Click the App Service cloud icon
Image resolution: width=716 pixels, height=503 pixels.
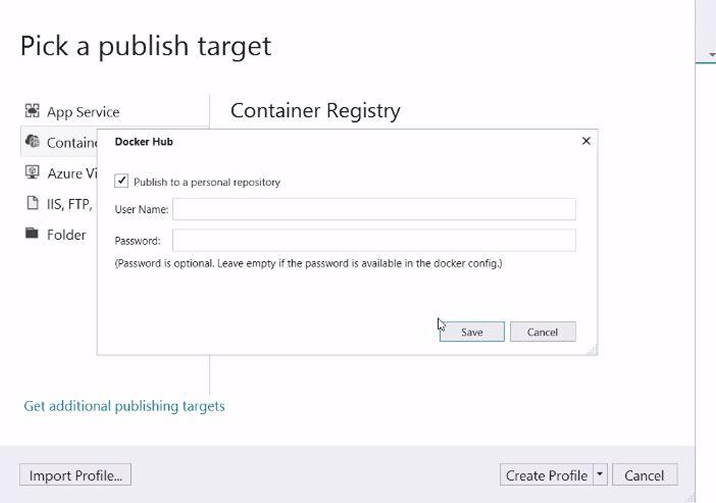(32, 111)
